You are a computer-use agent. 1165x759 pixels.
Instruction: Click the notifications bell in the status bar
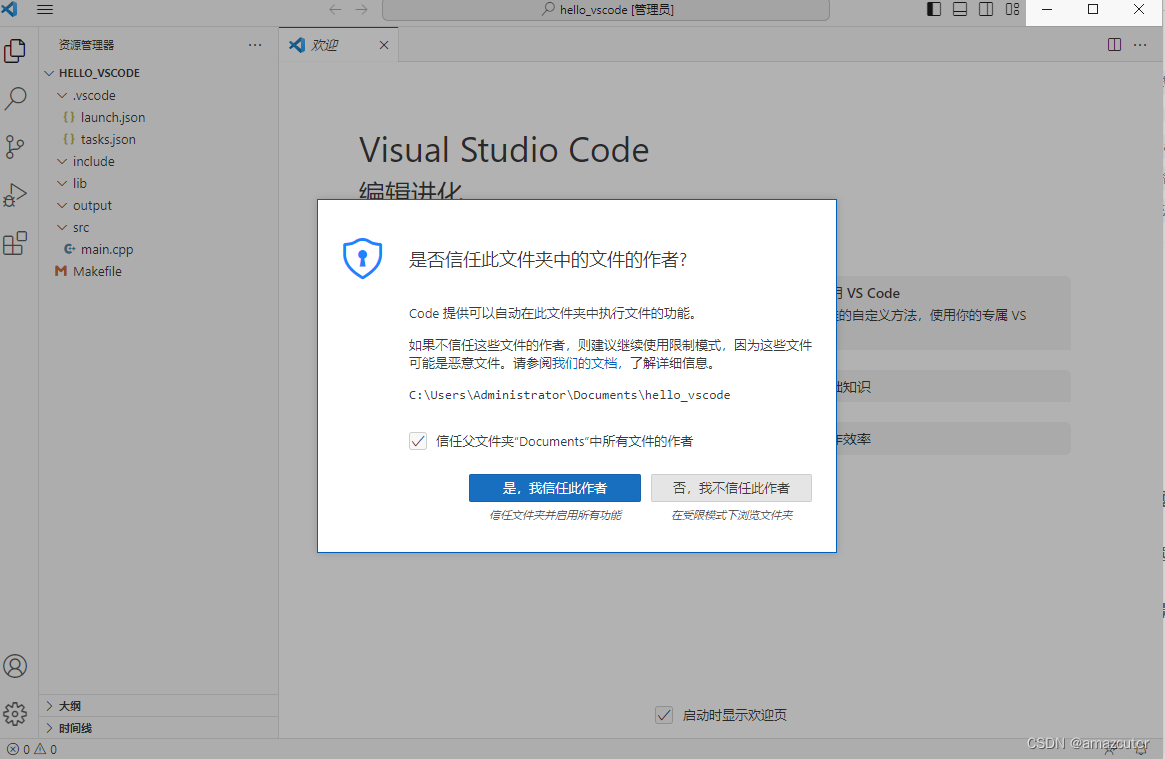pyautogui.click(x=1140, y=748)
